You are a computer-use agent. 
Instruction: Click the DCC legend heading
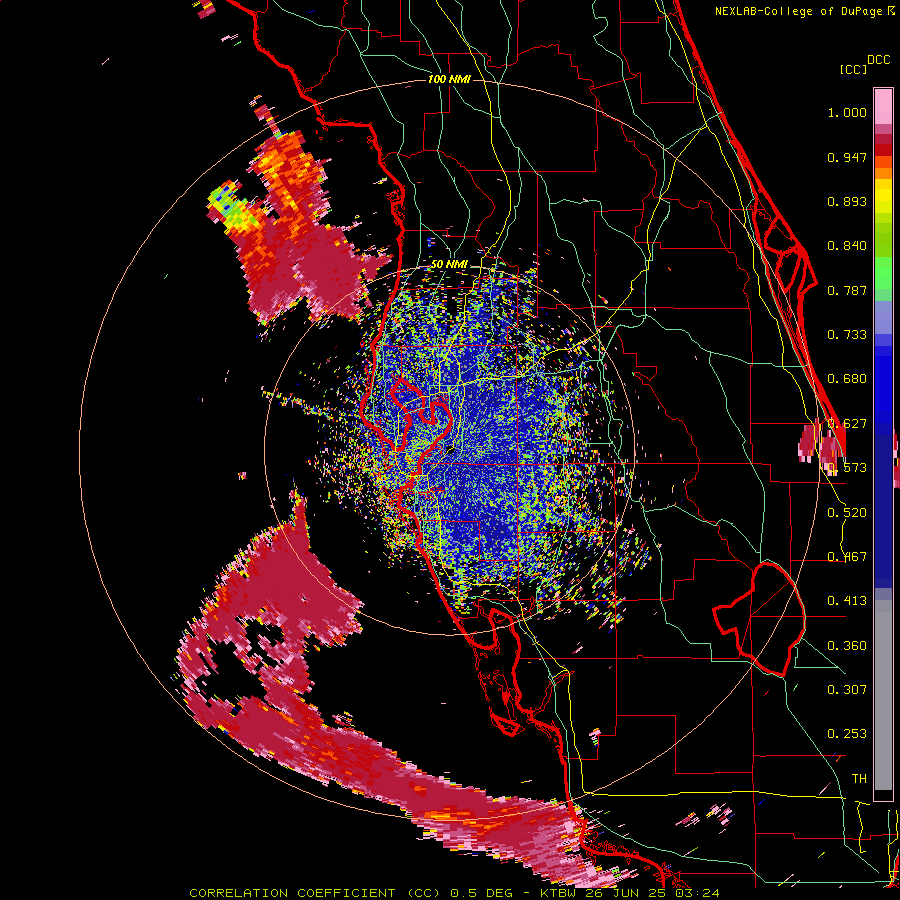tap(878, 59)
